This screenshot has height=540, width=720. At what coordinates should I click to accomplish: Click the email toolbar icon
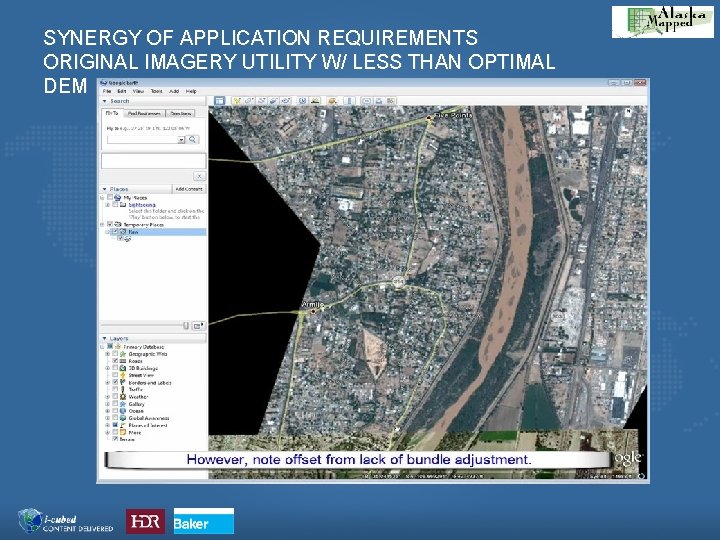(x=366, y=101)
